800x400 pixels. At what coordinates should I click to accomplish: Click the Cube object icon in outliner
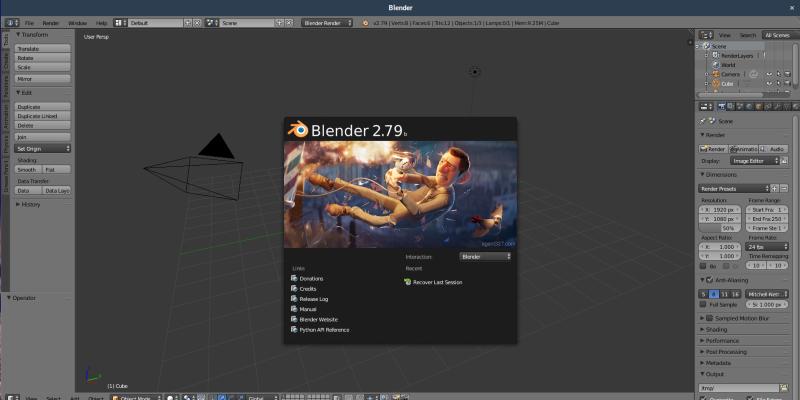click(715, 84)
